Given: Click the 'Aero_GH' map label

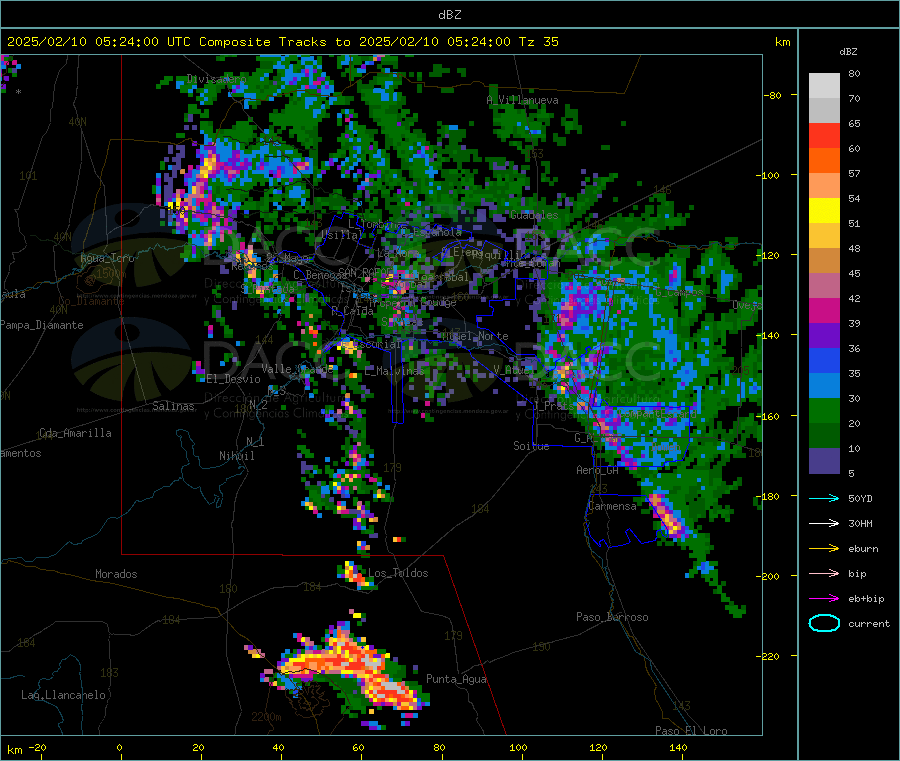Looking at the screenshot, I should click(x=597, y=470).
